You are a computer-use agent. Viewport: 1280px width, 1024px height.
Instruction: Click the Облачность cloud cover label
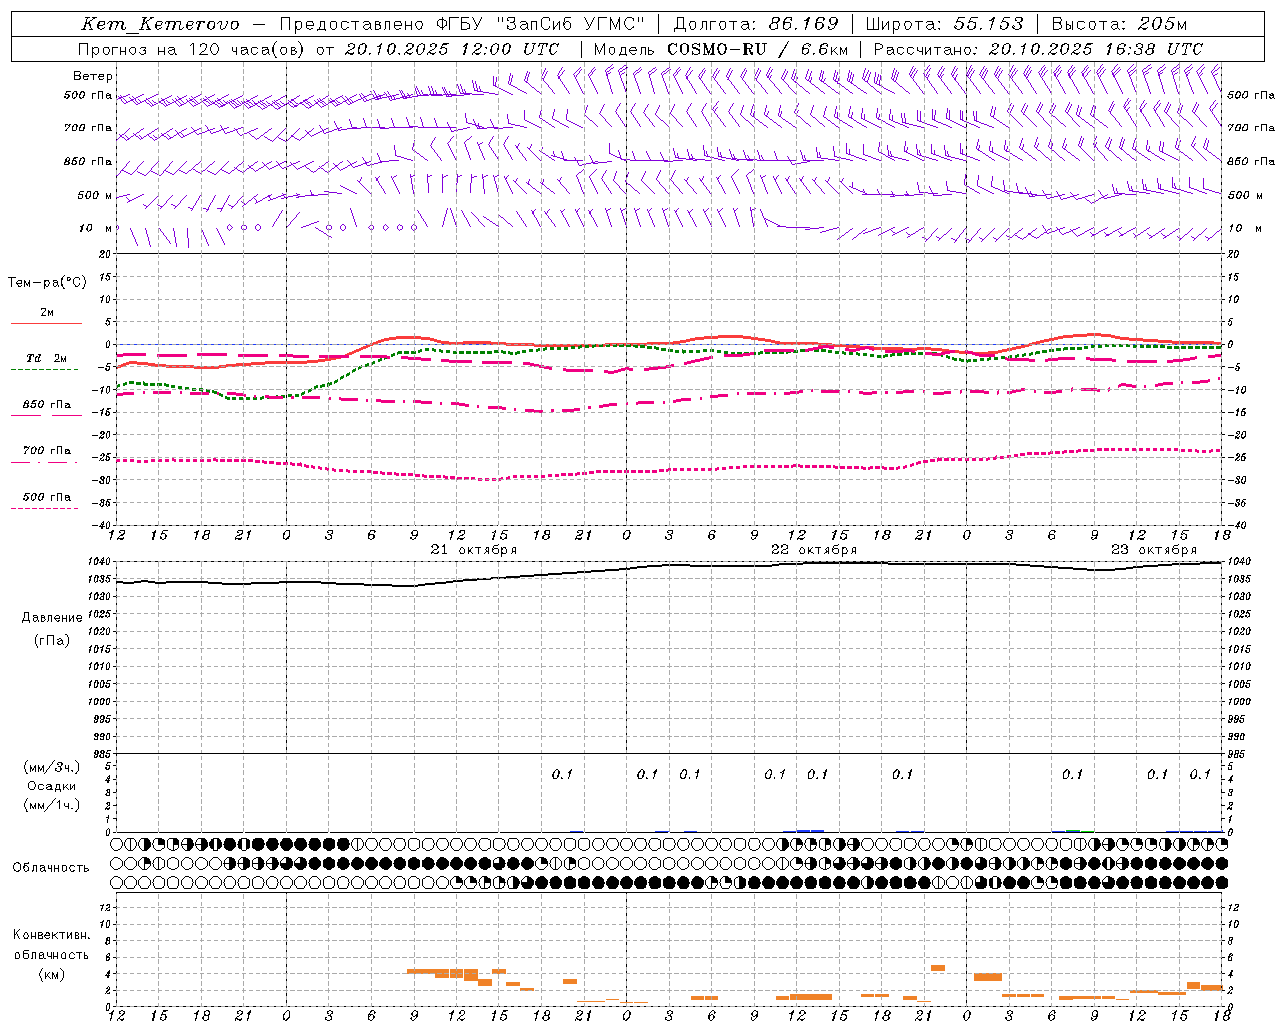click(x=51, y=868)
